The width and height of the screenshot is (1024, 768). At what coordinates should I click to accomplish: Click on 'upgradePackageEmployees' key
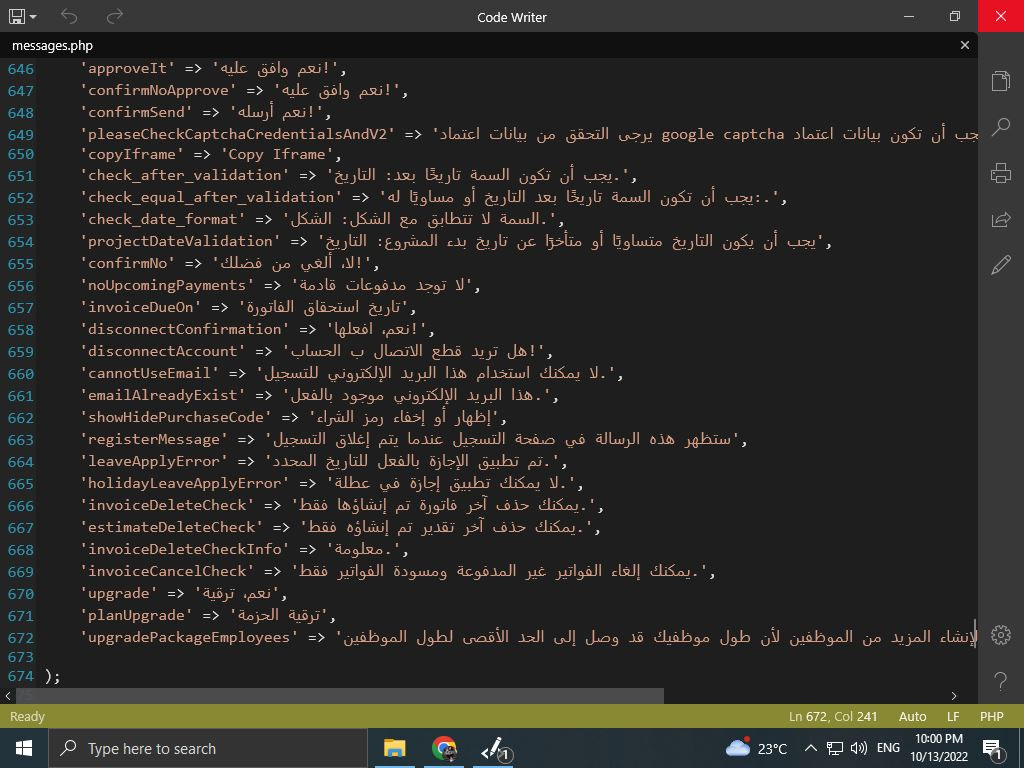tap(189, 637)
